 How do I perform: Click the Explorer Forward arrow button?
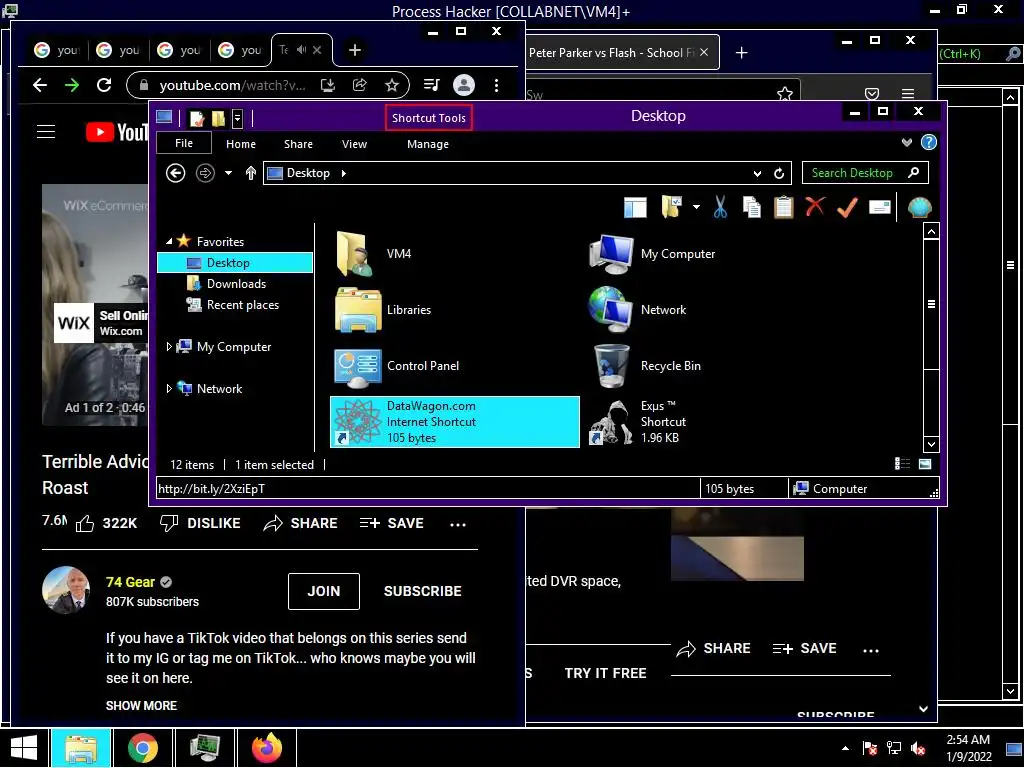point(205,173)
